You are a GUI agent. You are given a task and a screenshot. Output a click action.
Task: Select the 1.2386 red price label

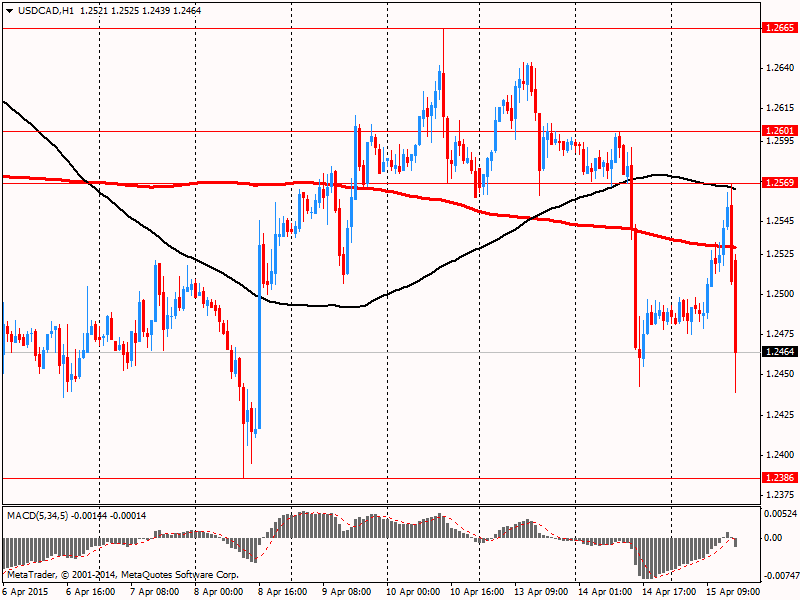[779, 478]
